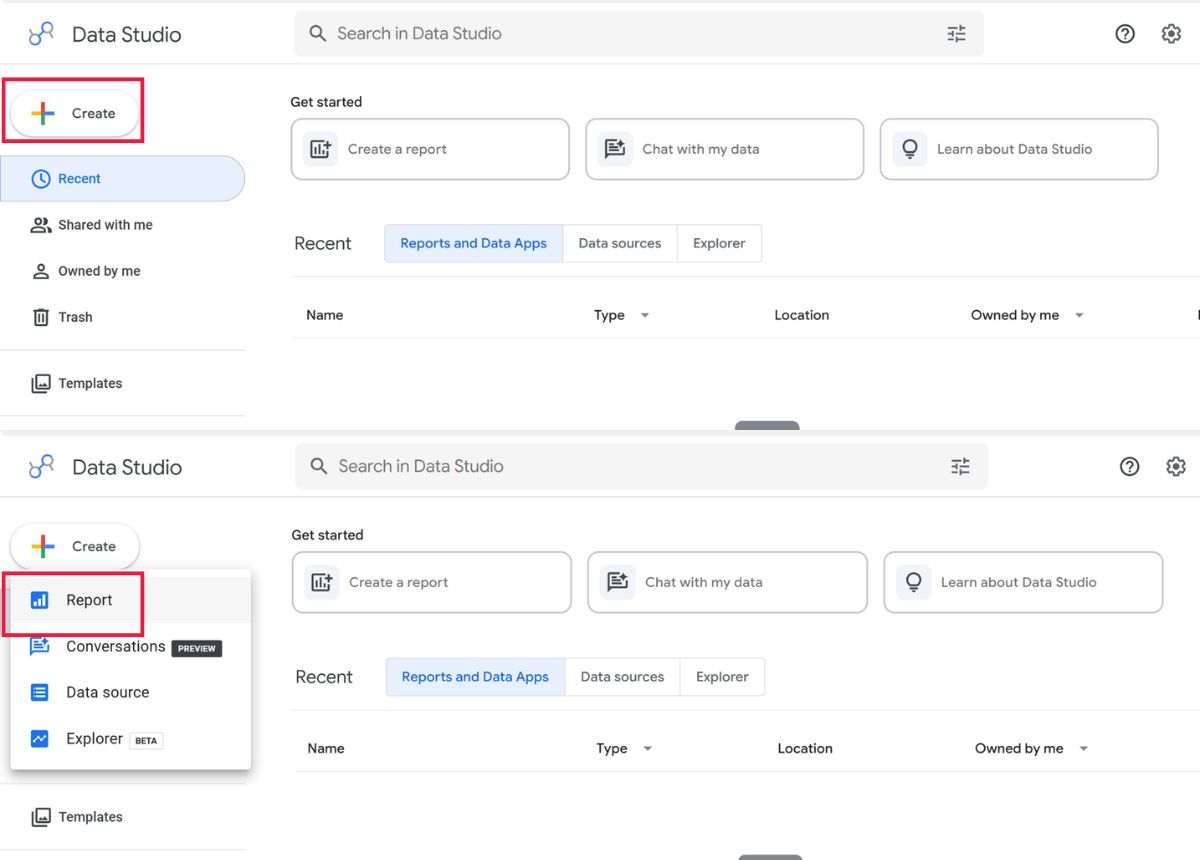Choose Explorer from the Create menu

[x=130, y=739]
